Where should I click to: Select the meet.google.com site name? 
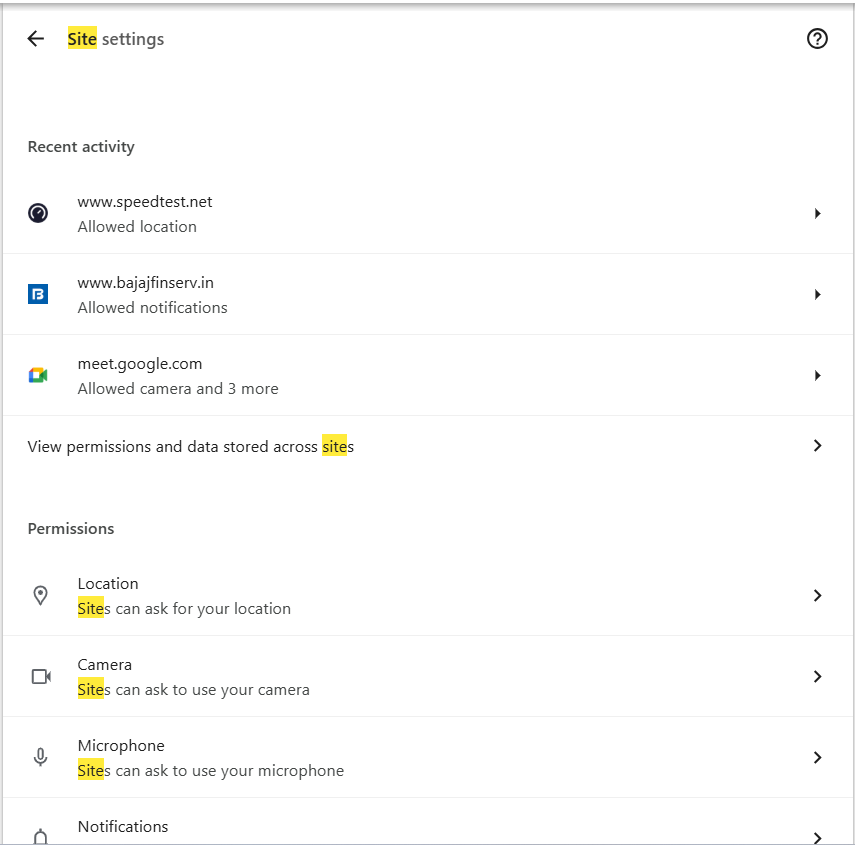[140, 364]
